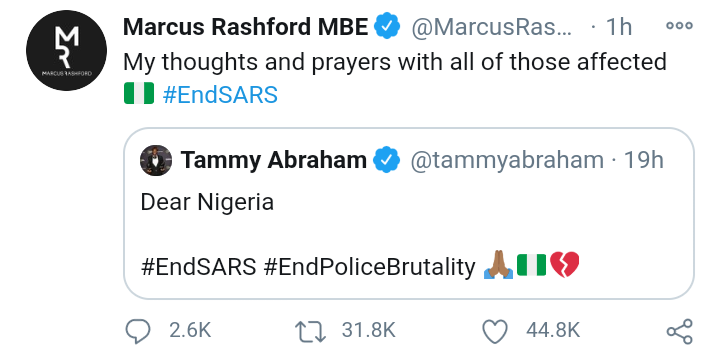Retweet the post via arrows icon
Viewport: 720px width, 363px height.
pos(310,331)
